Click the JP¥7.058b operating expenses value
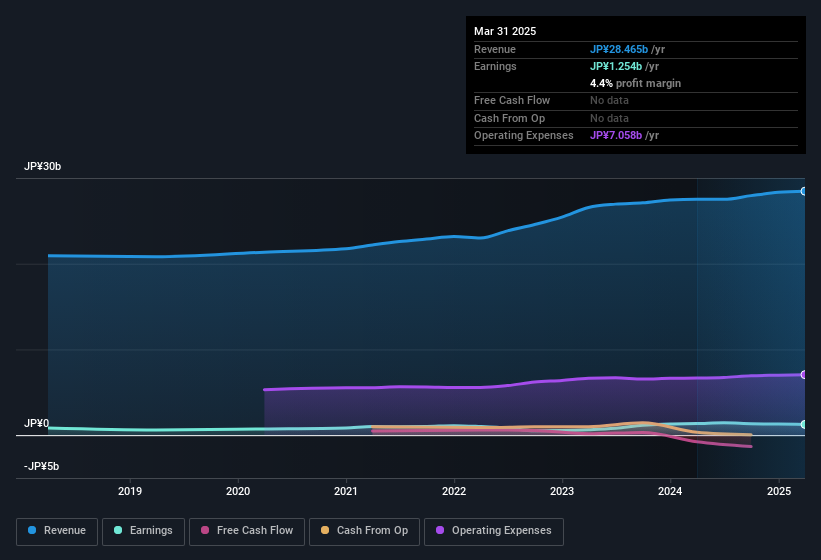 [616, 135]
